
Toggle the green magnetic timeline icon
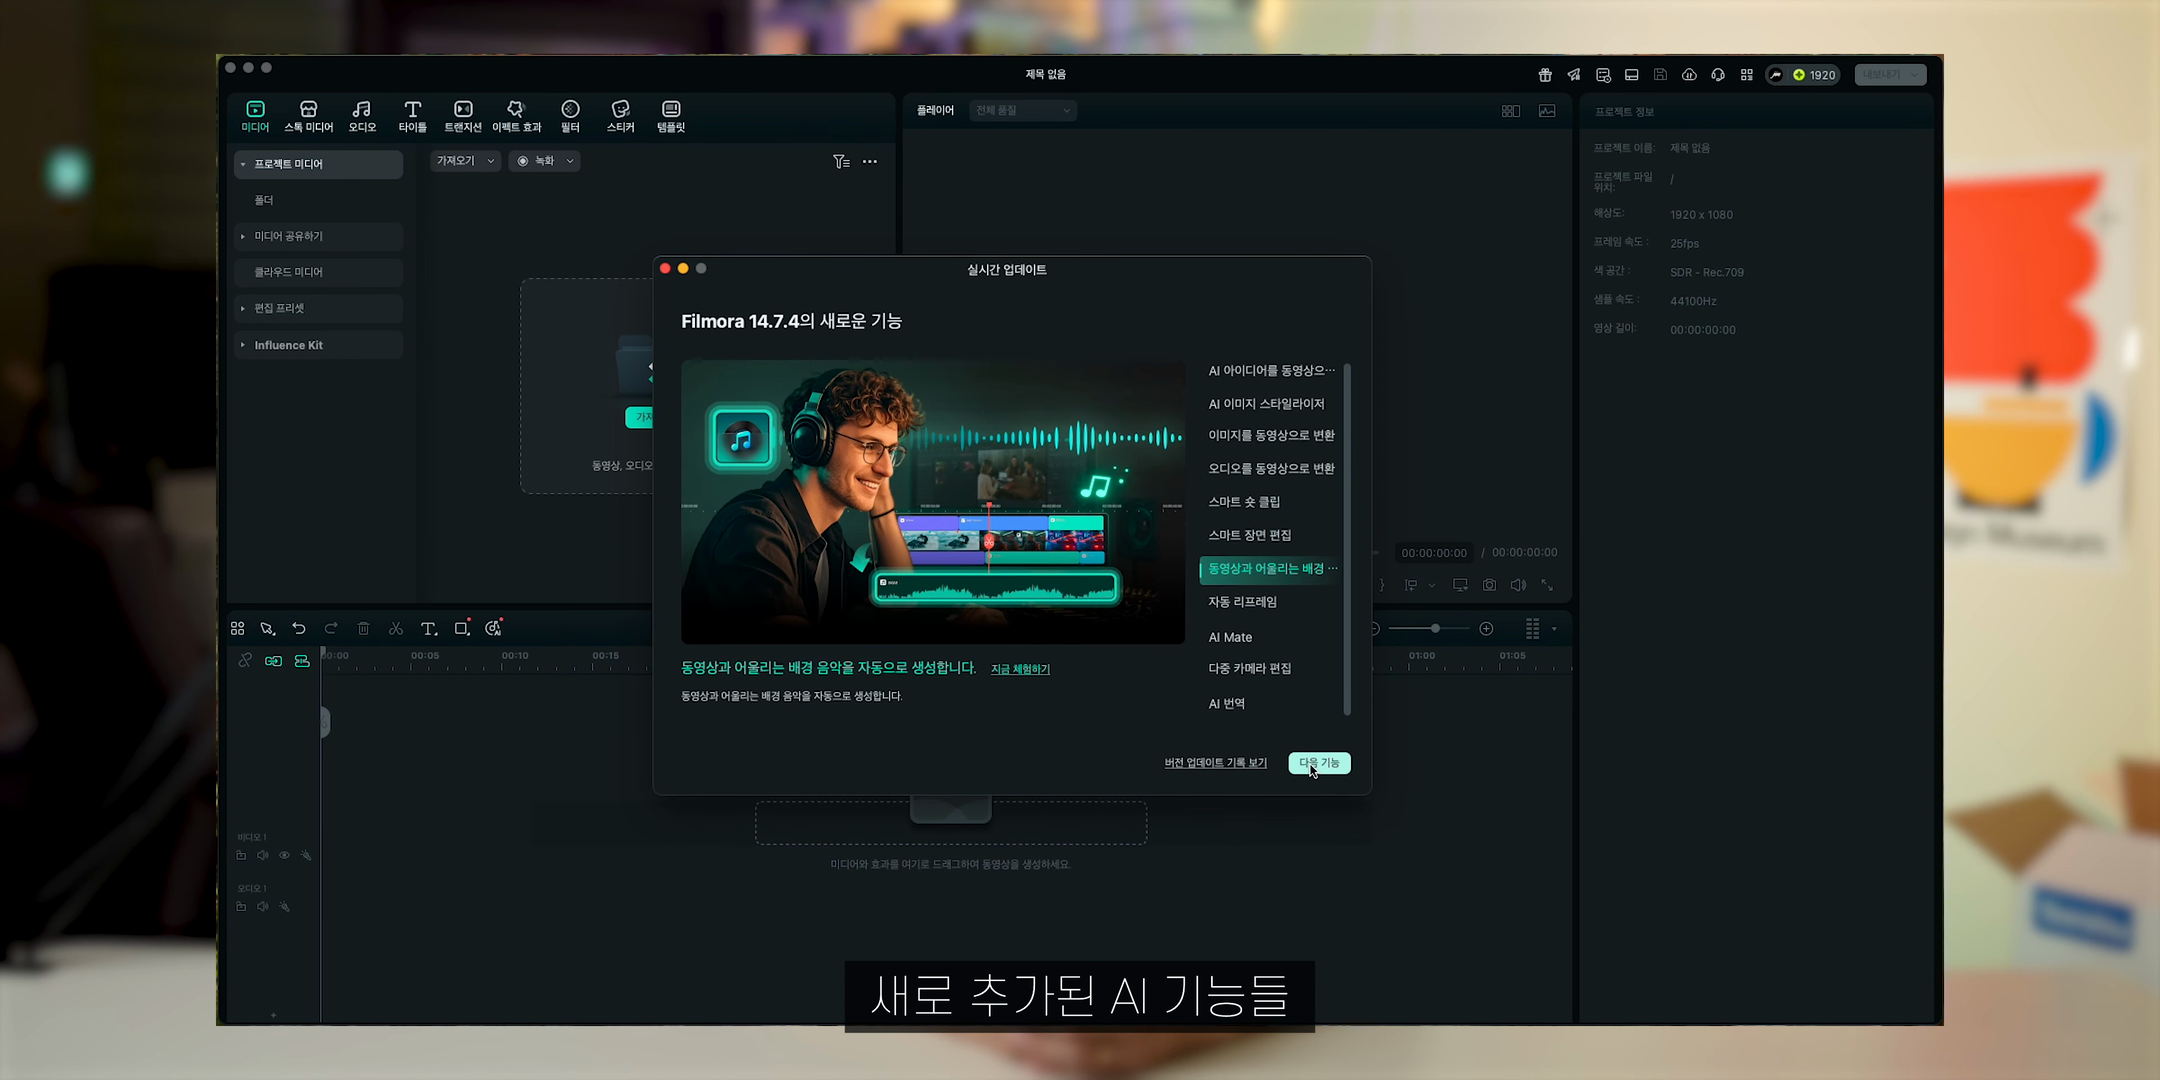[x=302, y=661]
